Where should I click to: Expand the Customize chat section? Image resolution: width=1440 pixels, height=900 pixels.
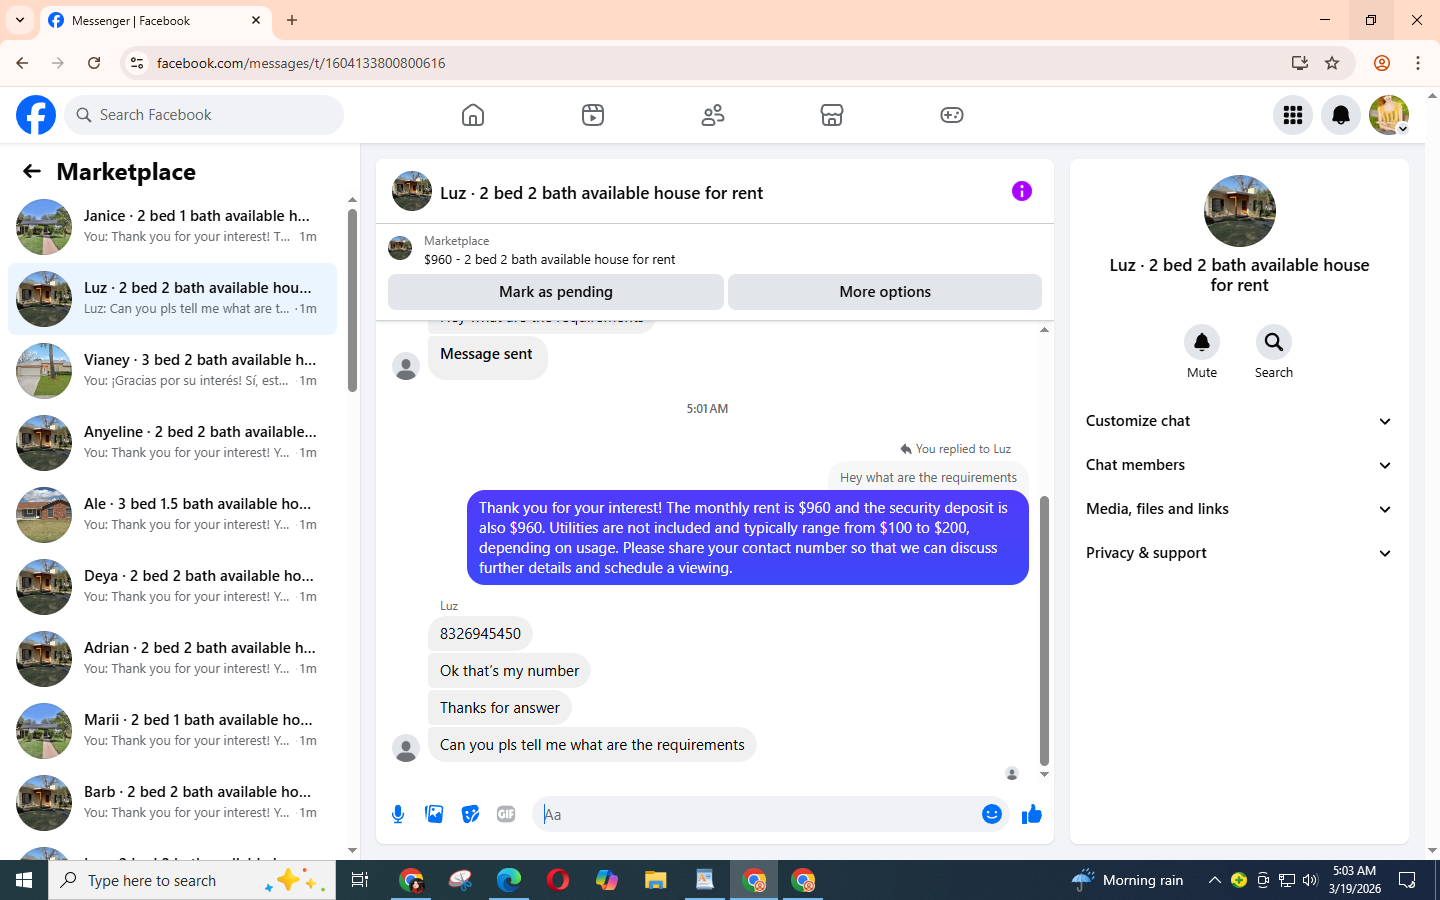[1240, 421]
